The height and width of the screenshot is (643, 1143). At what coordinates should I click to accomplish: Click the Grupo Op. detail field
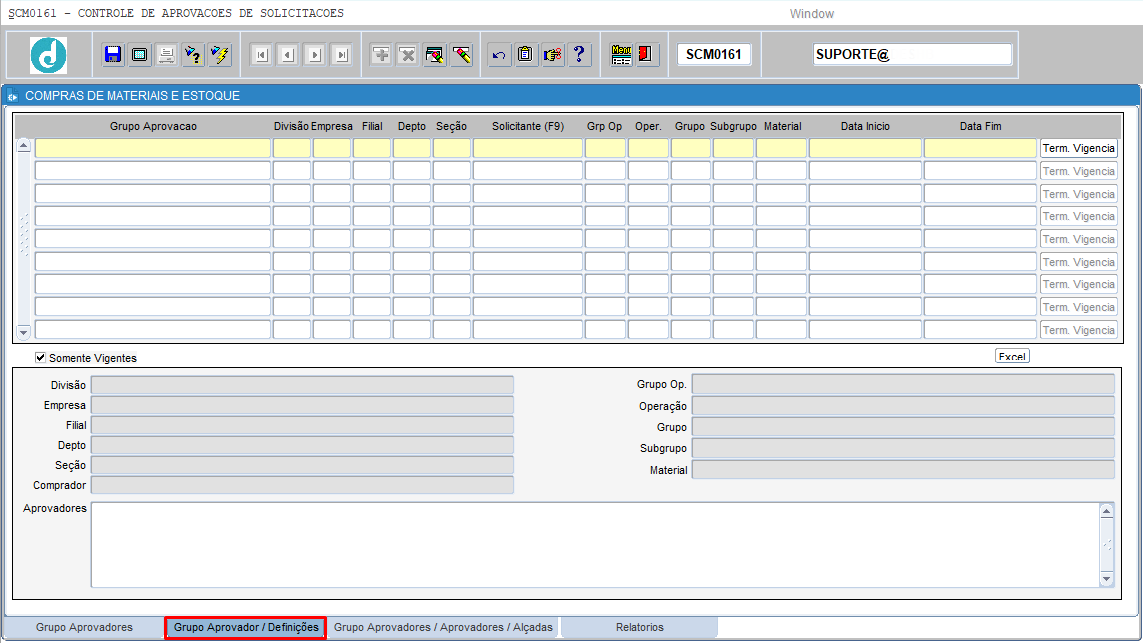tap(903, 384)
